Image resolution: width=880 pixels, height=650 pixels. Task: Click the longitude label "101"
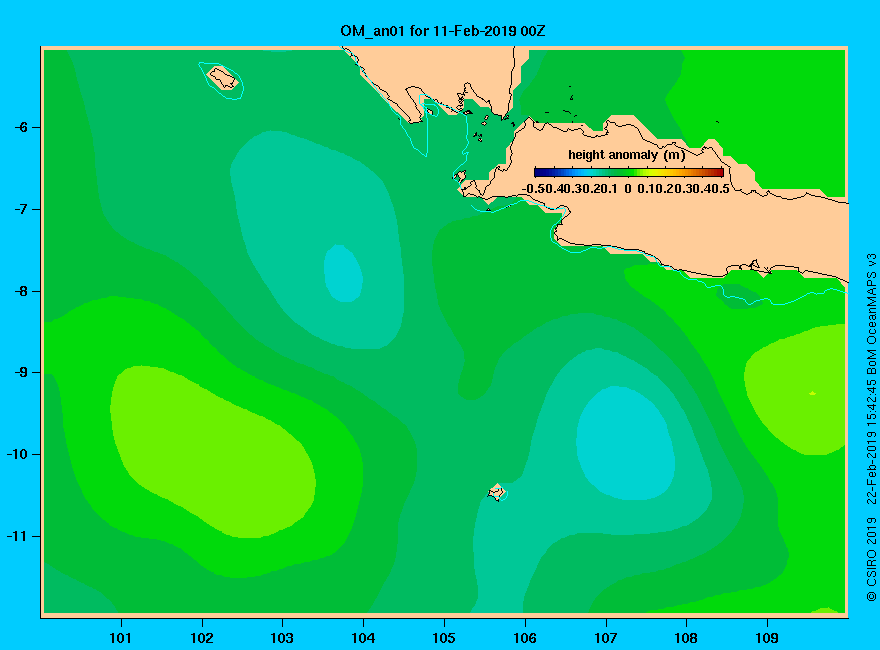click(120, 638)
